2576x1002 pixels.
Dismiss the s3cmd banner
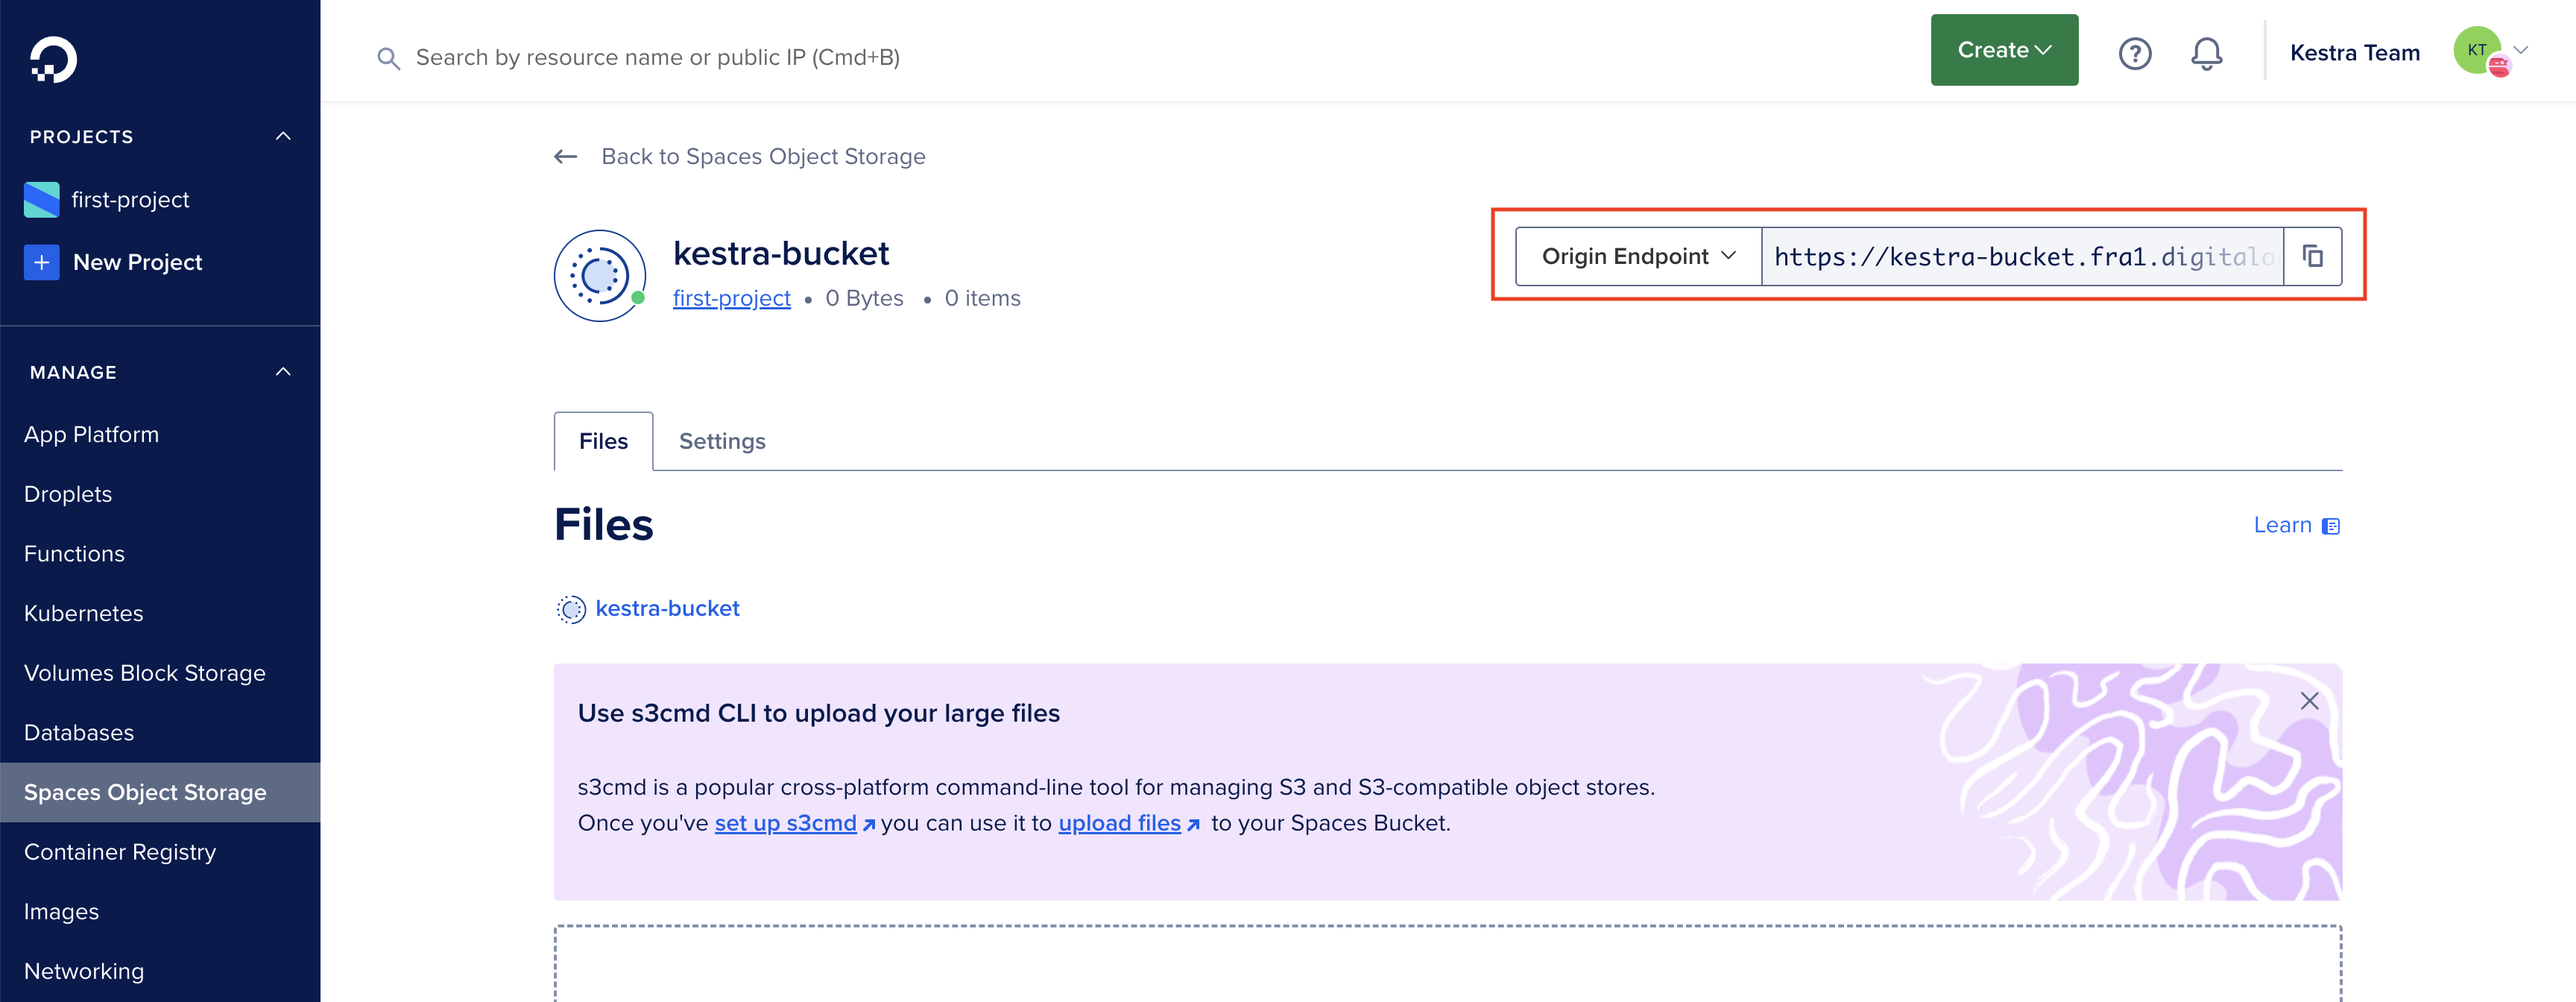[2310, 701]
